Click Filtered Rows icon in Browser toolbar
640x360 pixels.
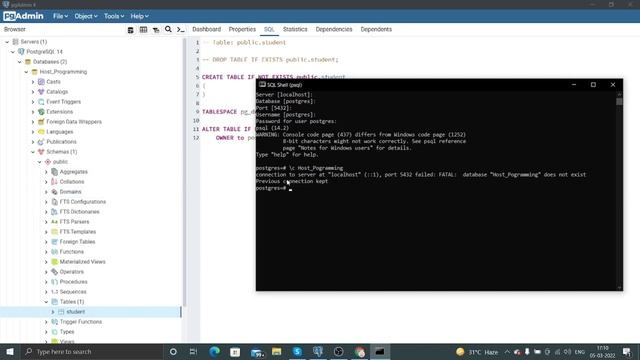tap(156, 30)
